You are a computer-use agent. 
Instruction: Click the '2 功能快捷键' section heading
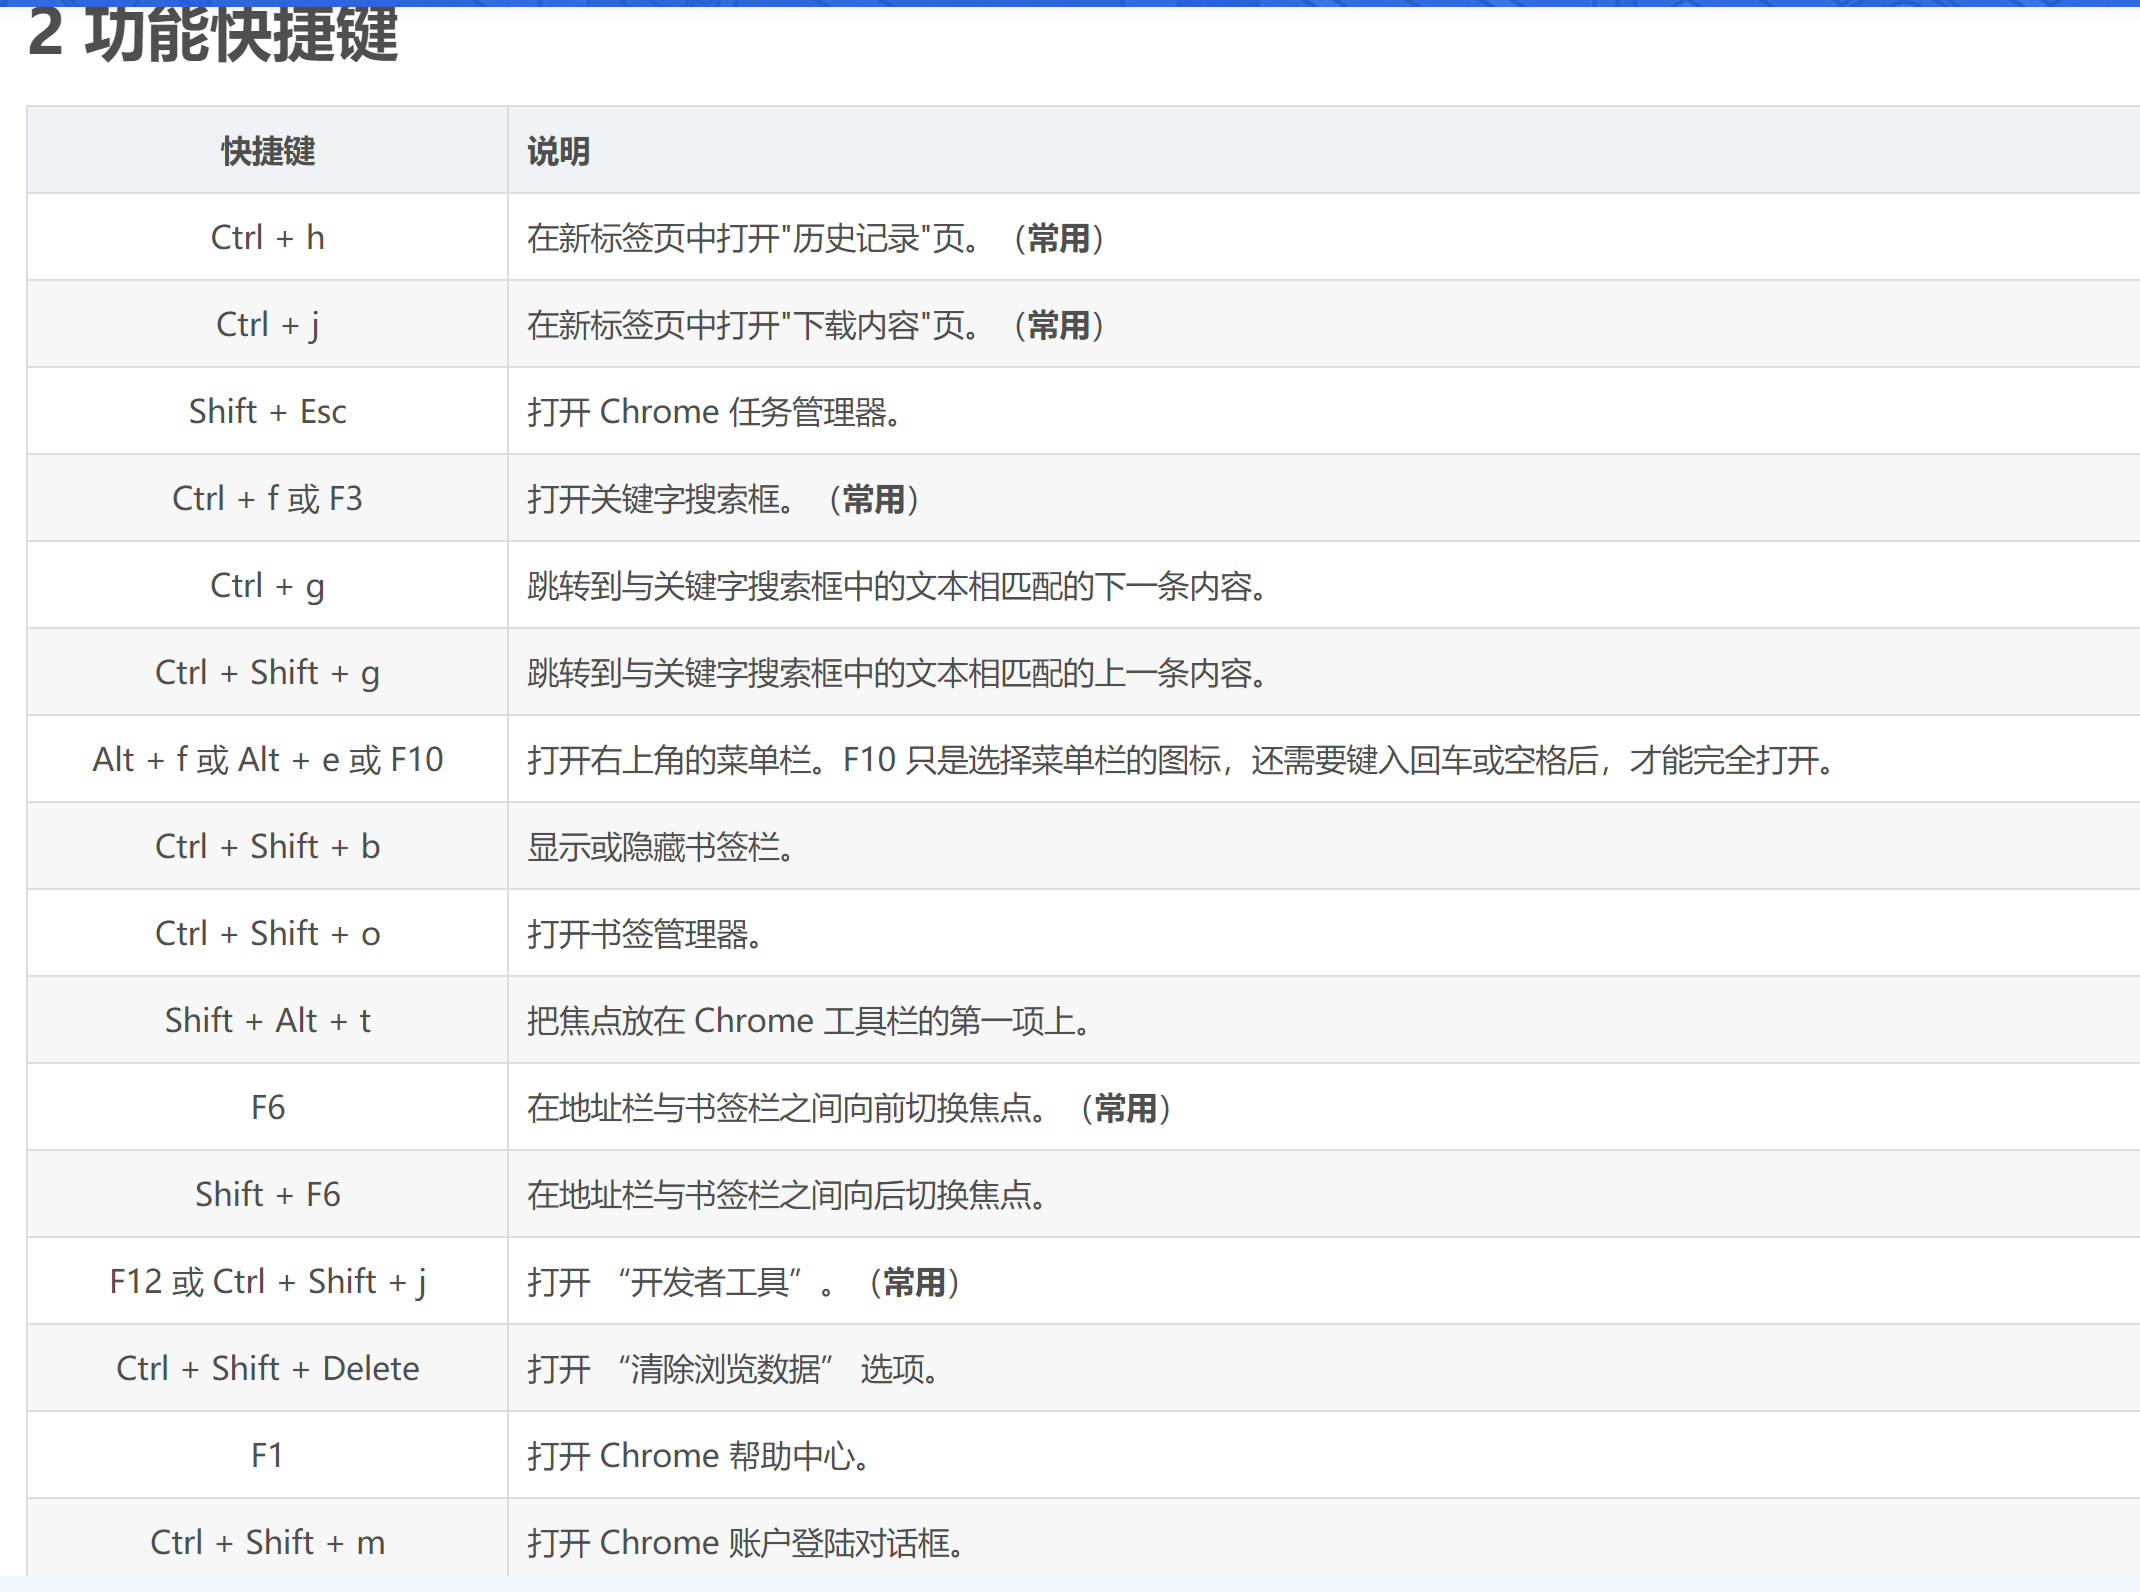(213, 35)
